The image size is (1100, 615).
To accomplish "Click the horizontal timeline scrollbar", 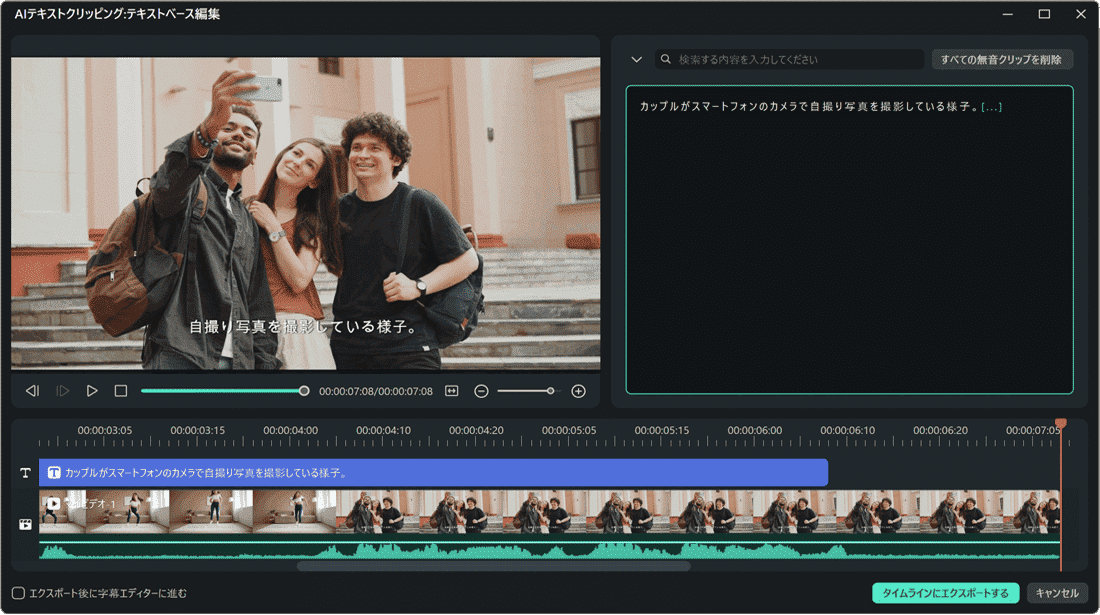I will coord(493,566).
